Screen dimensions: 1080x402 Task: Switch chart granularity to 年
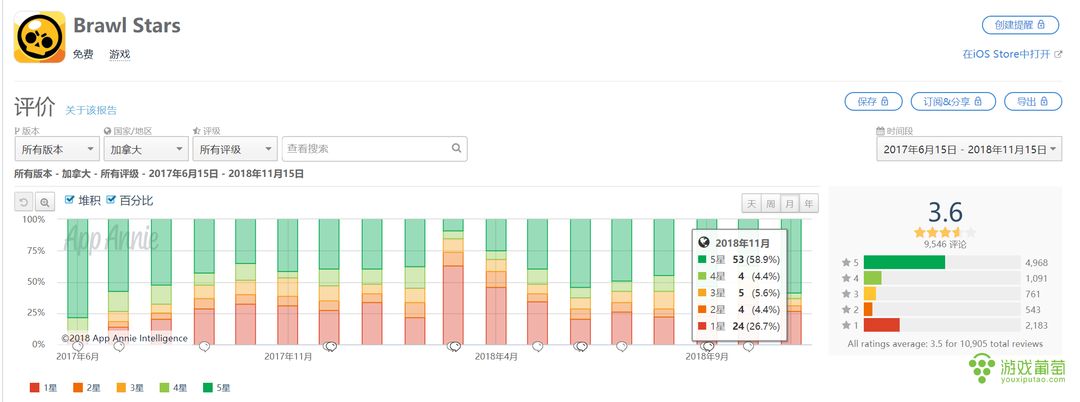pyautogui.click(x=809, y=204)
